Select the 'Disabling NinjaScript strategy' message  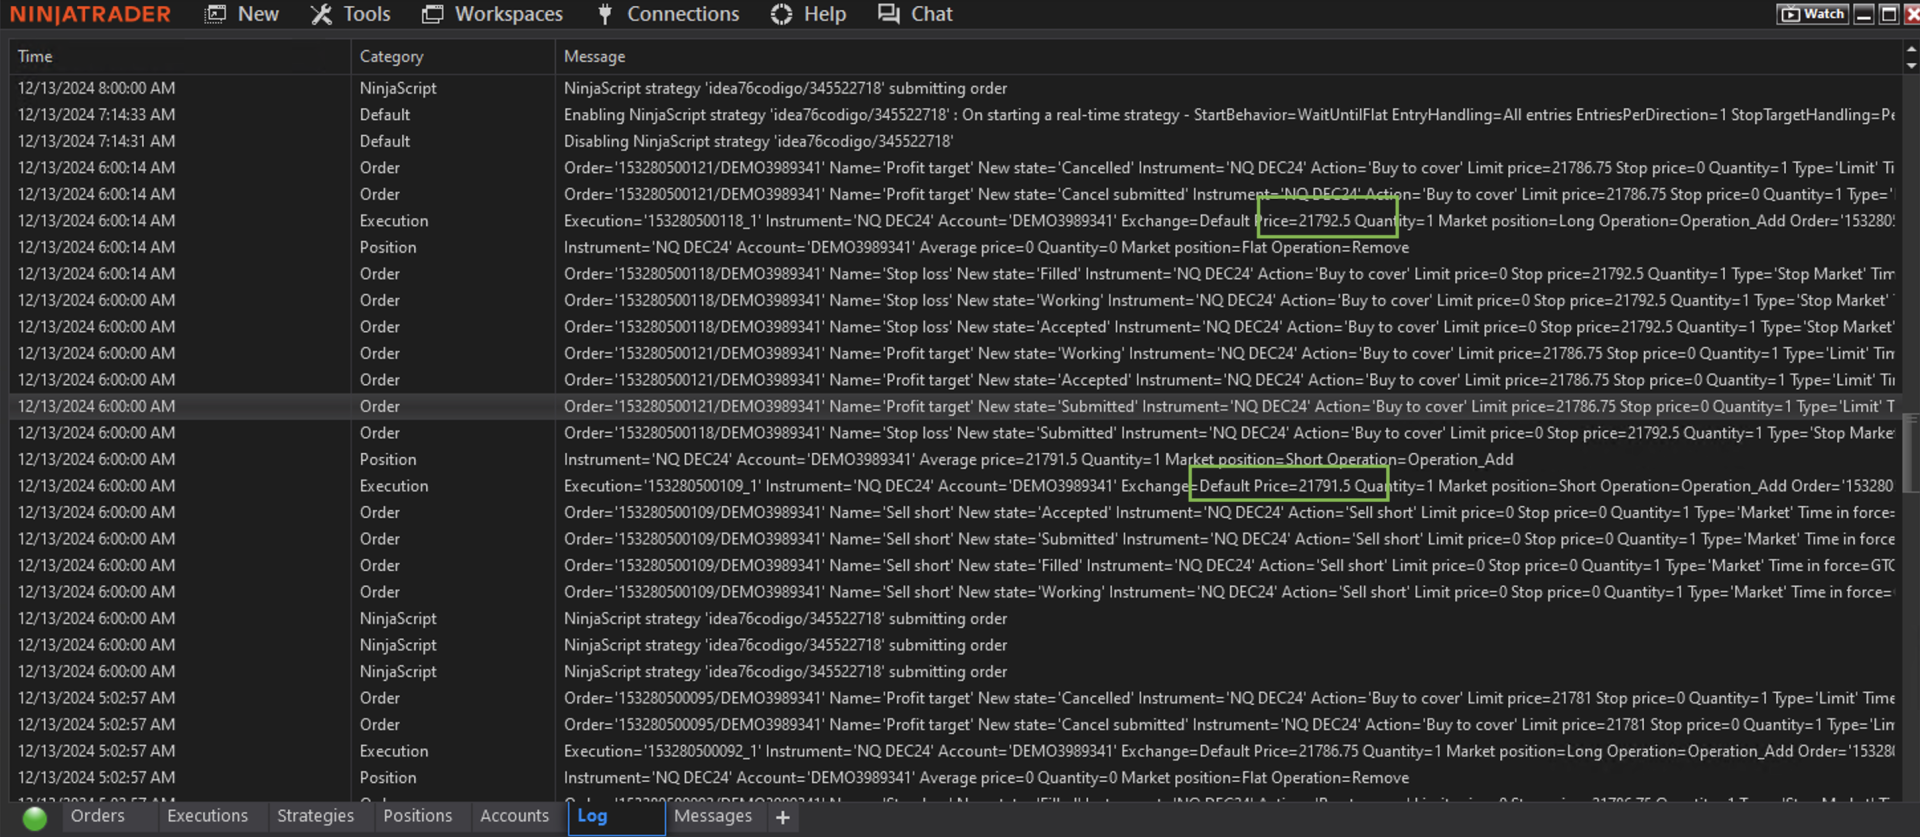(x=758, y=141)
